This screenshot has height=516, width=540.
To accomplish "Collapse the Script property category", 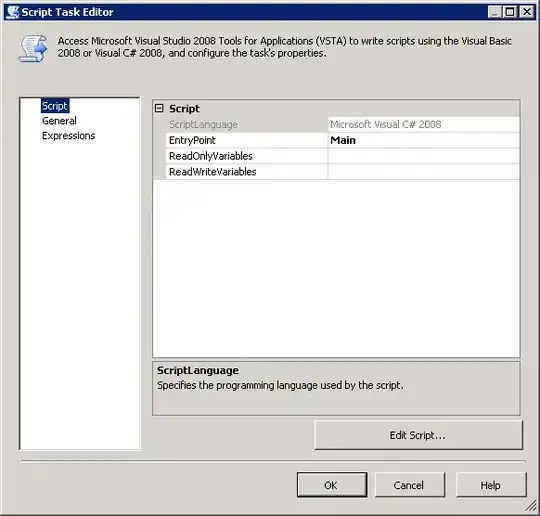I will coord(159,109).
